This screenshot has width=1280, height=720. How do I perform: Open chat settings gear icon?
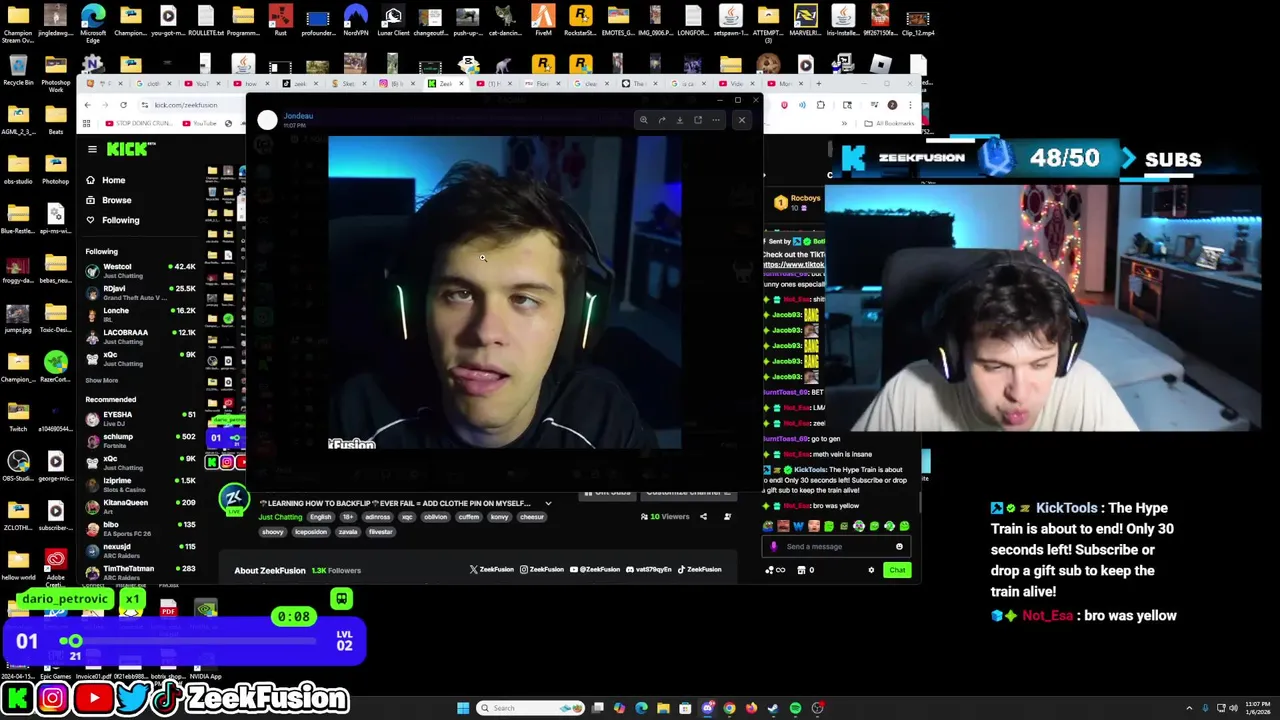click(871, 570)
